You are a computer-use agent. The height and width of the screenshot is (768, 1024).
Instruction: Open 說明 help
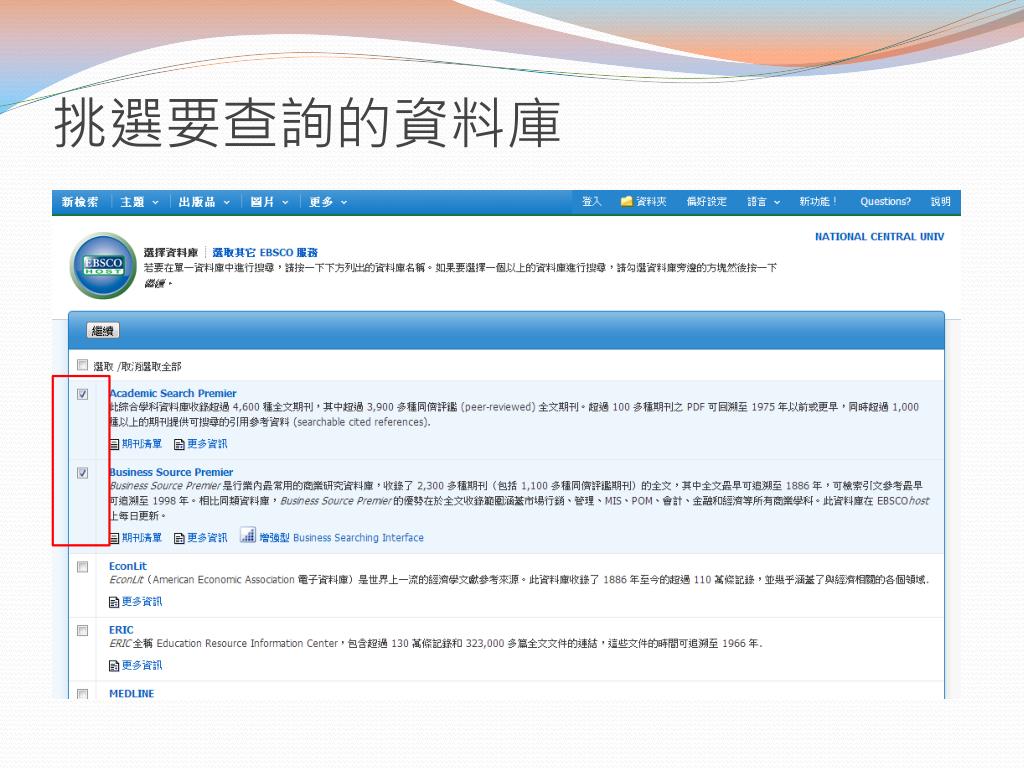tap(940, 202)
